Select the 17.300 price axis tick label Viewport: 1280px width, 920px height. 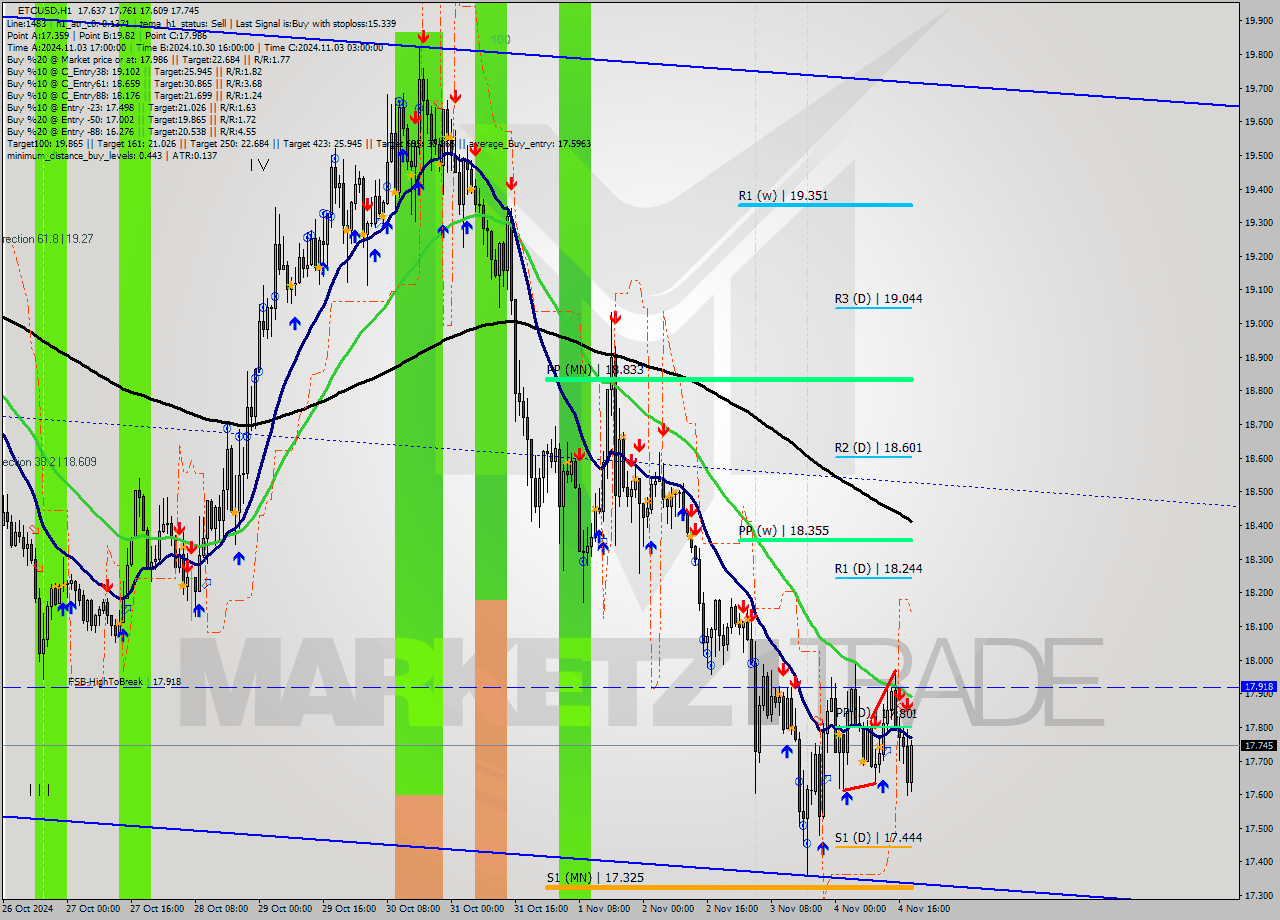[x=1257, y=895]
